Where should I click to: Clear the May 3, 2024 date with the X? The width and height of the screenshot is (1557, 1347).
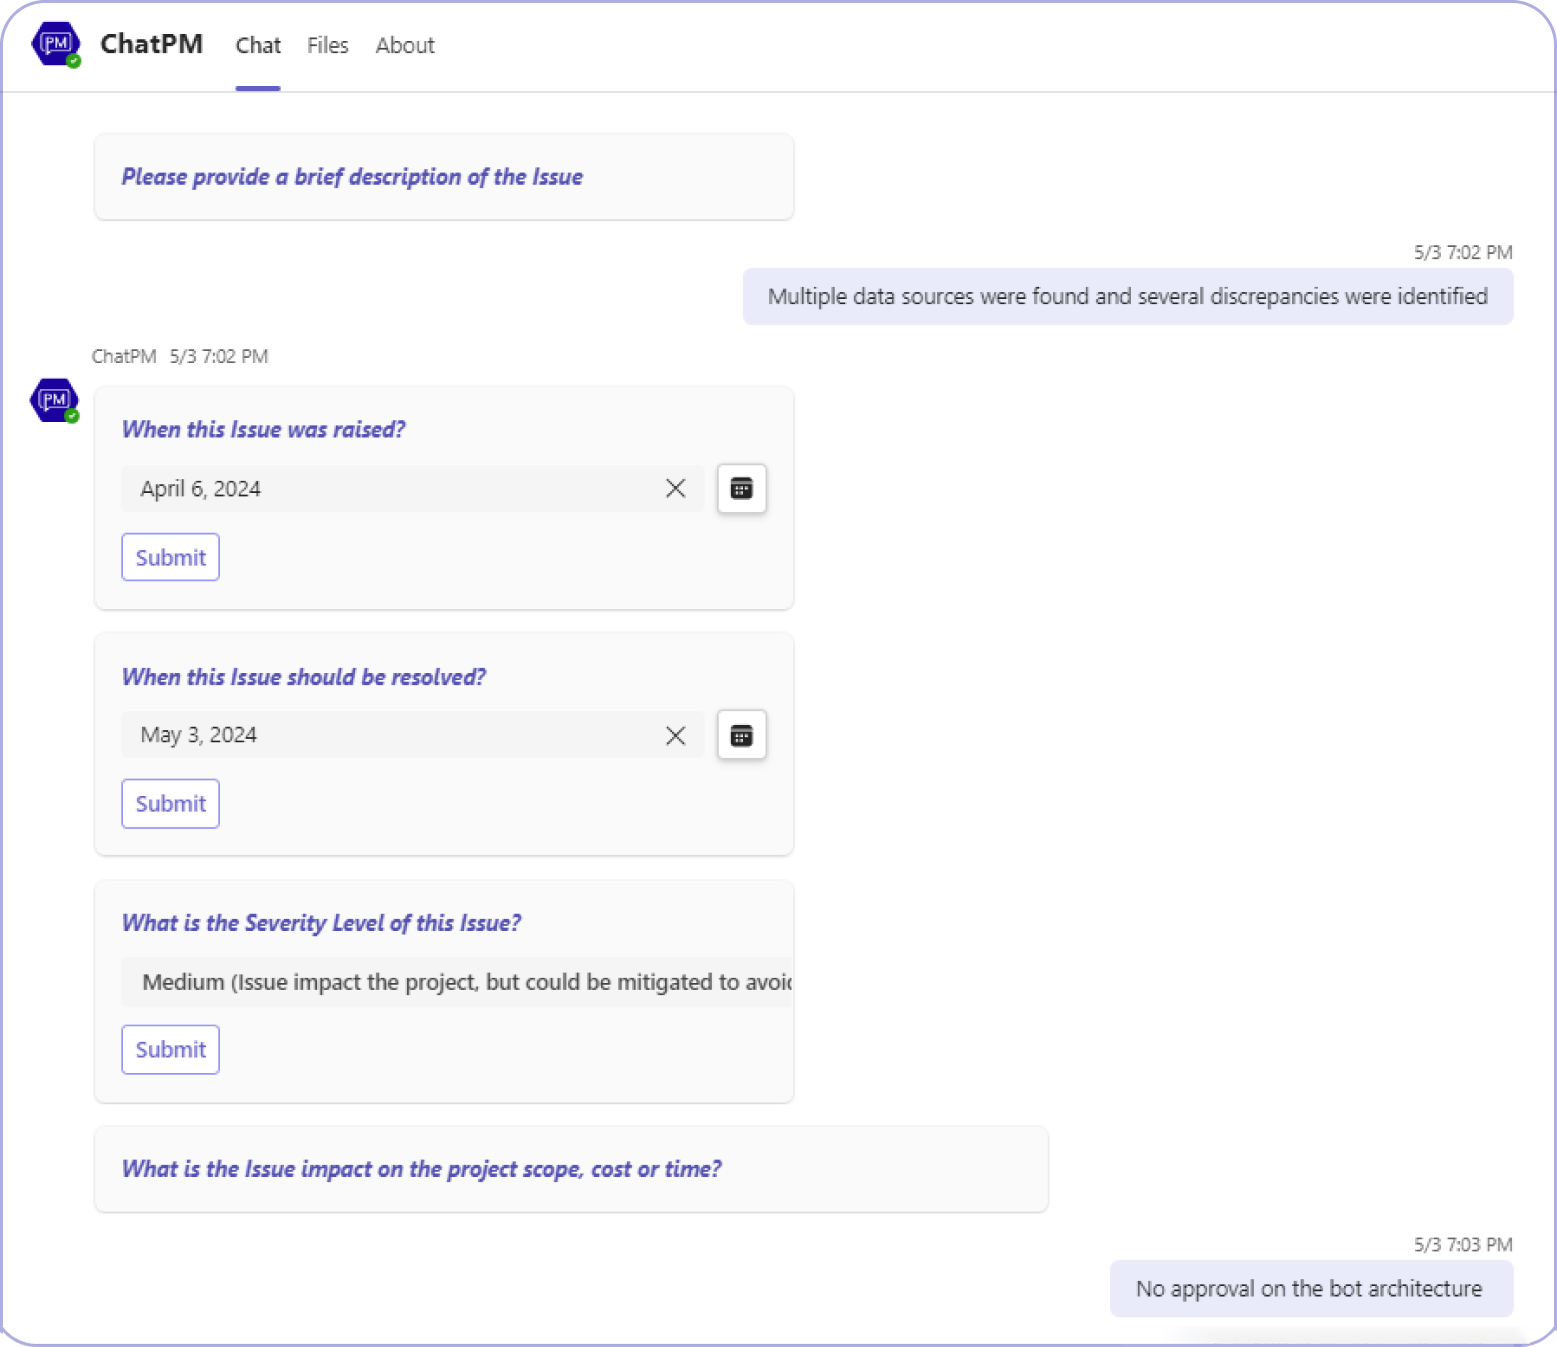point(675,735)
